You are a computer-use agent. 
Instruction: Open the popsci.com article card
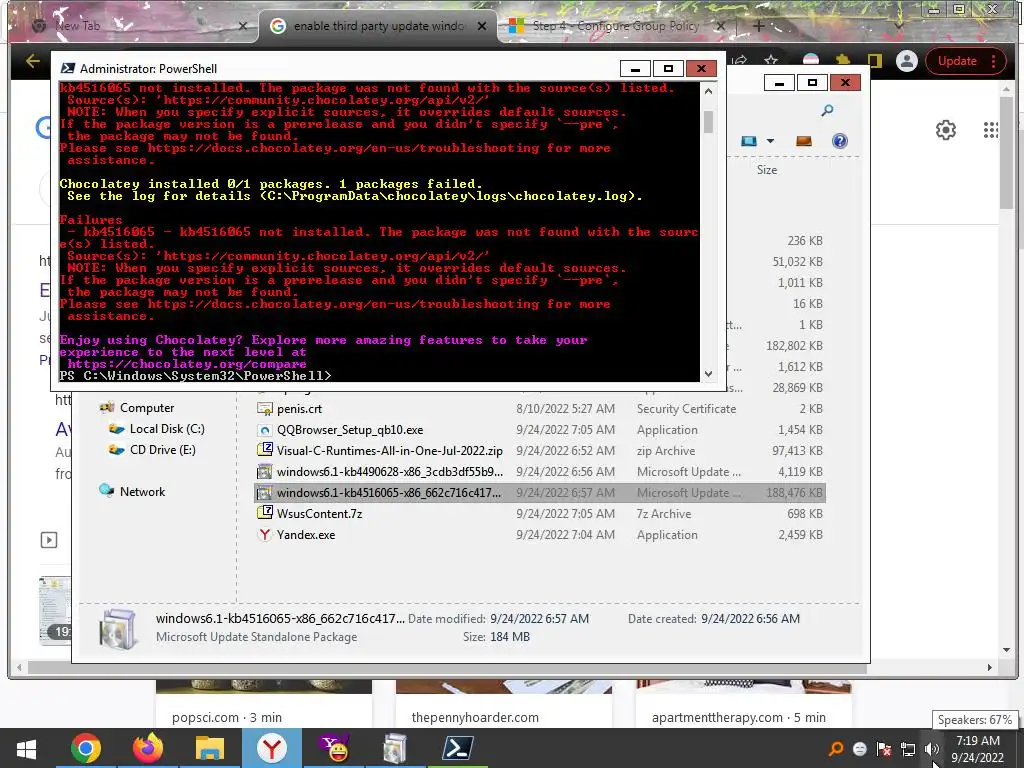click(x=264, y=705)
